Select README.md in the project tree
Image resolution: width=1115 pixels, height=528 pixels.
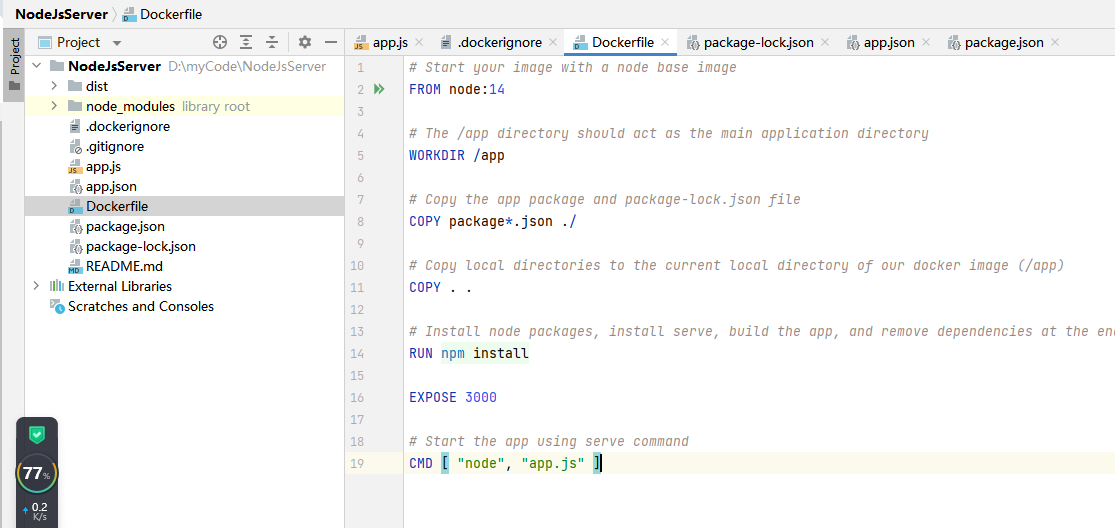click(x=124, y=266)
